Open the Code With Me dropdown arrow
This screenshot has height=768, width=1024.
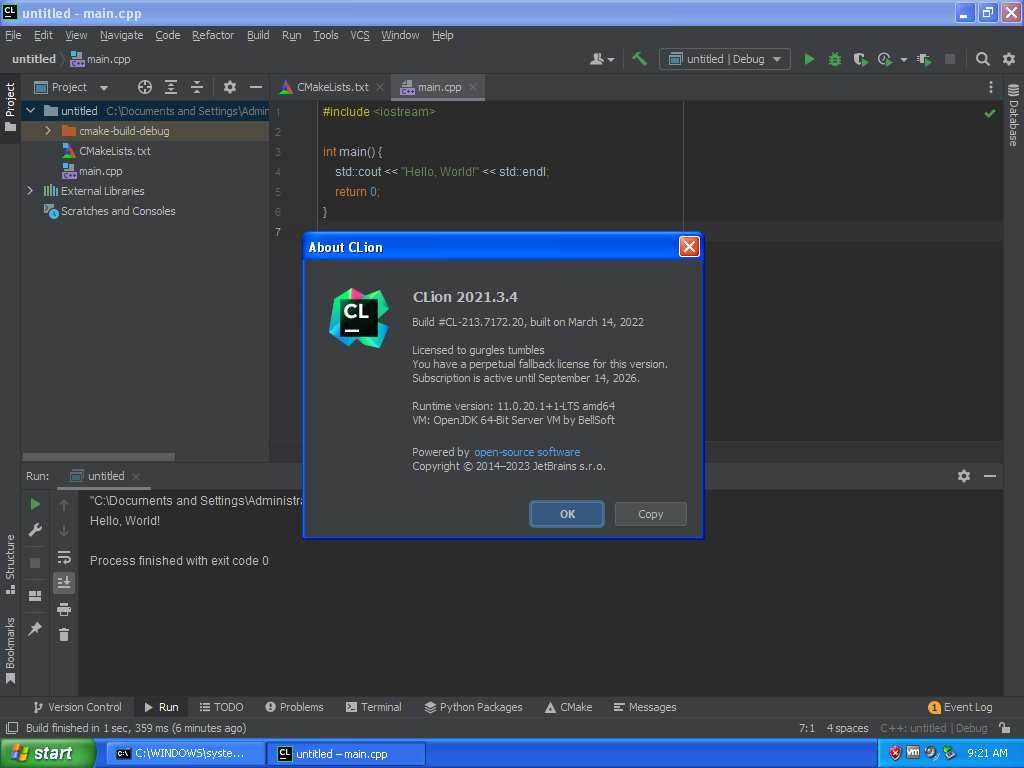click(611, 59)
